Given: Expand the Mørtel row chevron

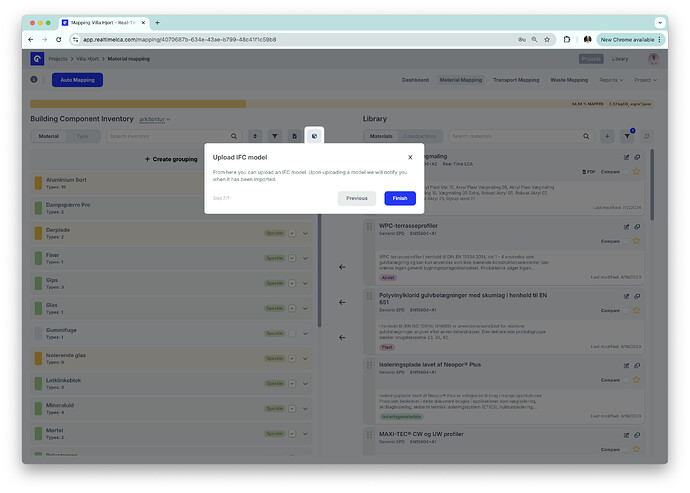Looking at the screenshot, I should (305, 434).
